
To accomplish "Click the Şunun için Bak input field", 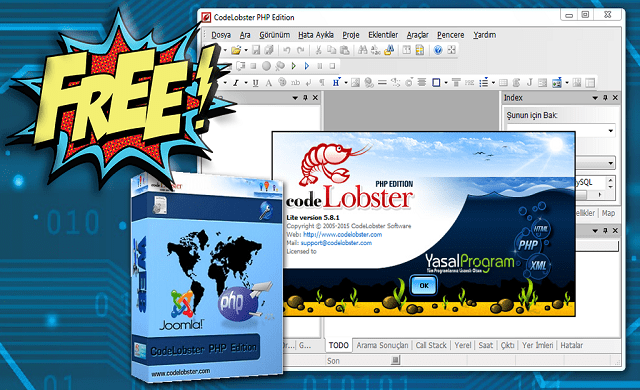I will pyautogui.click(x=560, y=131).
